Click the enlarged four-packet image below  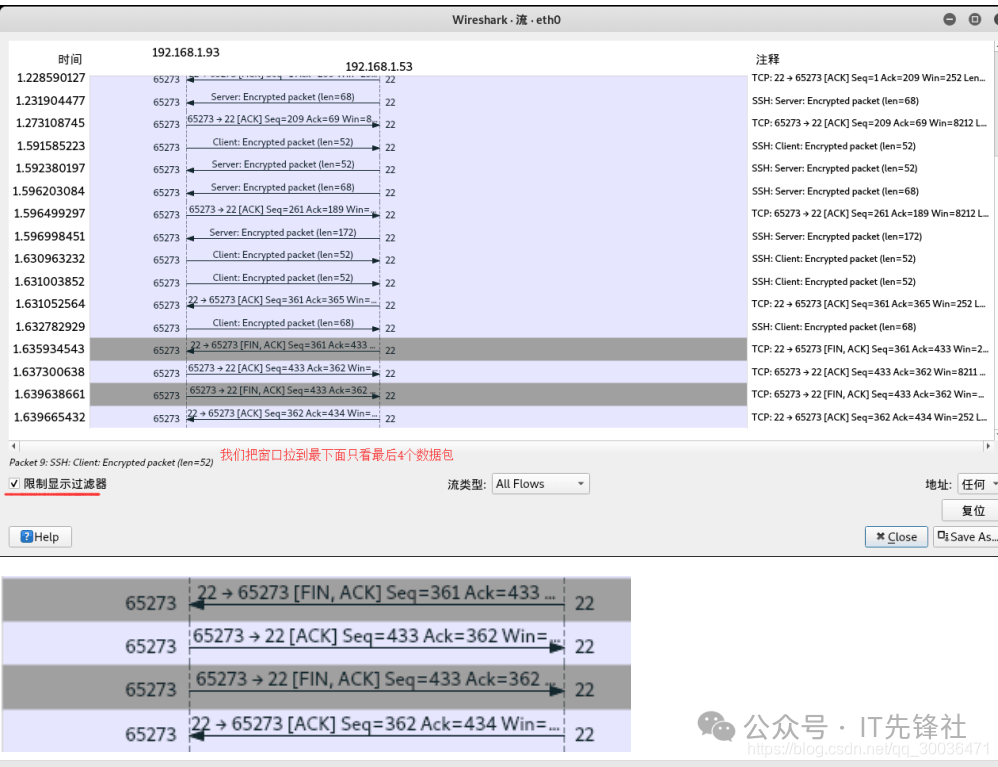click(316, 664)
